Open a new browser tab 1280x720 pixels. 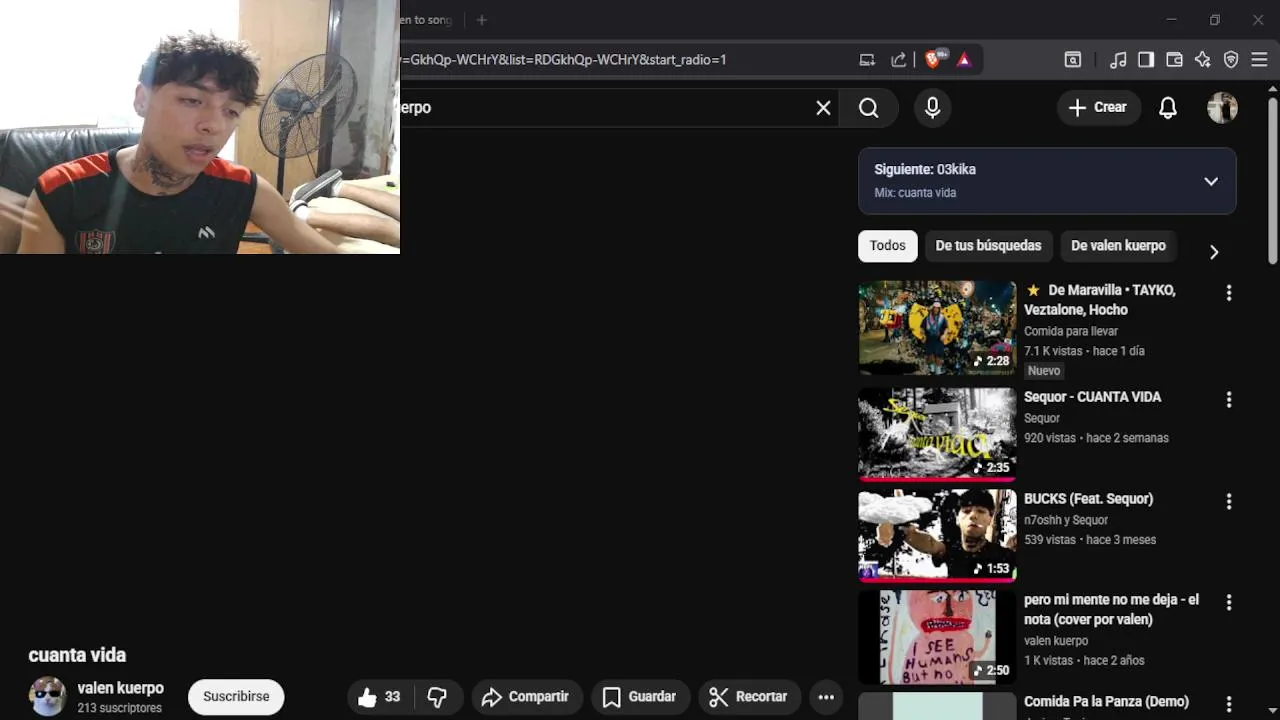pos(481,20)
